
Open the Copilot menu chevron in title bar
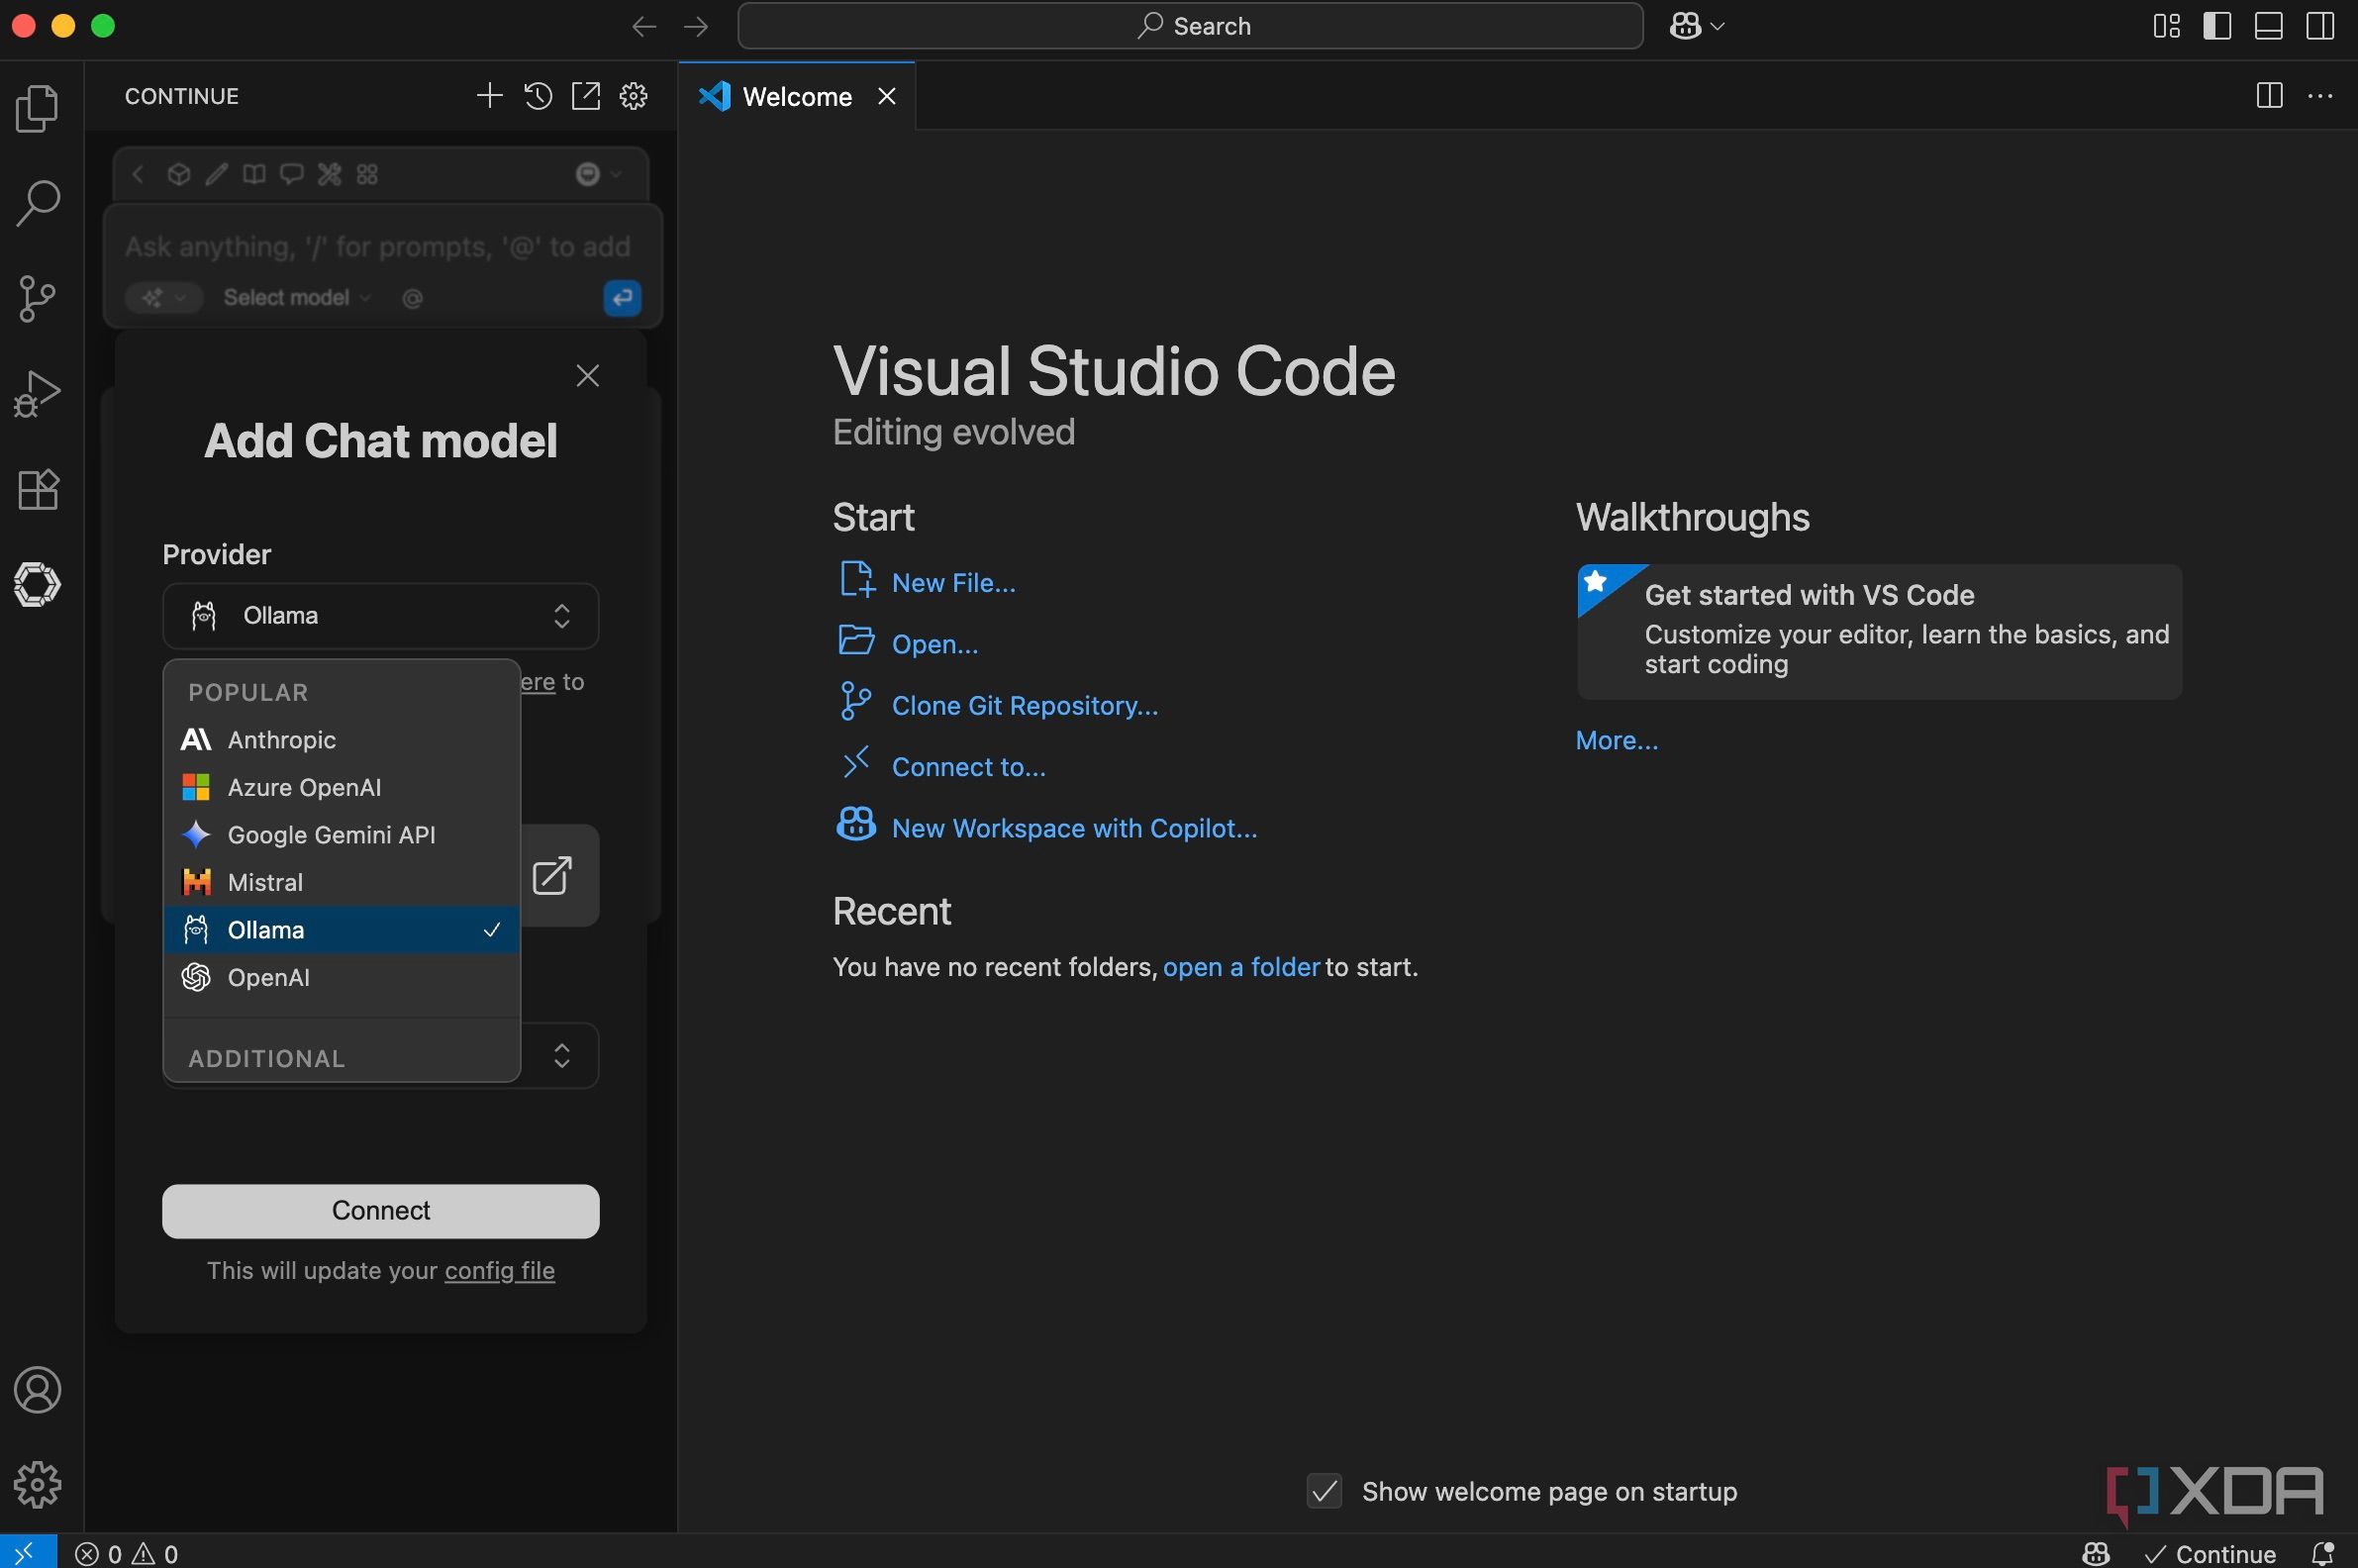(1718, 27)
